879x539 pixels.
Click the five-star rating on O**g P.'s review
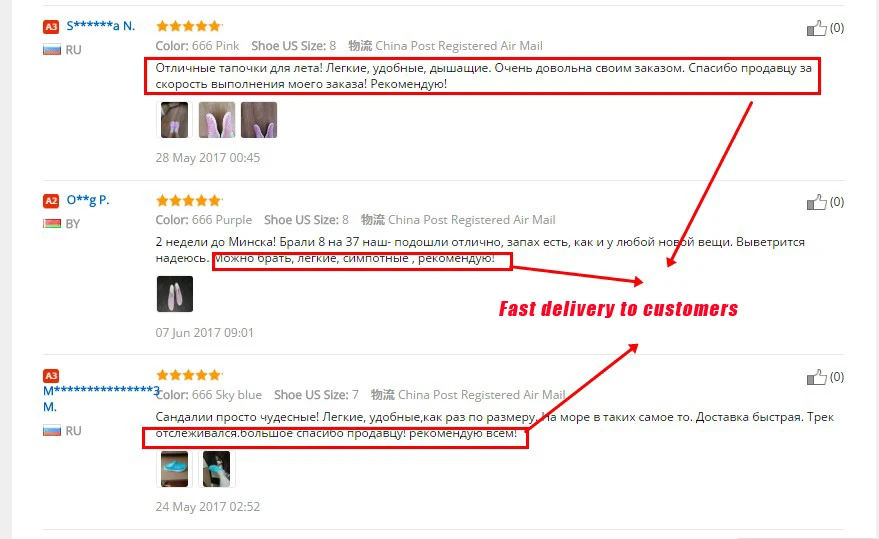(189, 200)
